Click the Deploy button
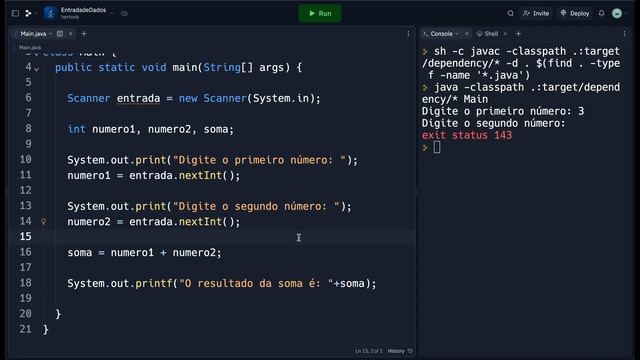 (x=575, y=13)
